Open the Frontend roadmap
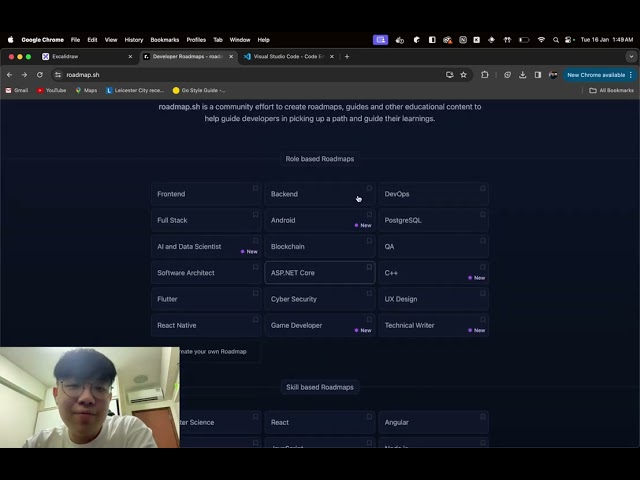640x480 pixels. tap(206, 194)
